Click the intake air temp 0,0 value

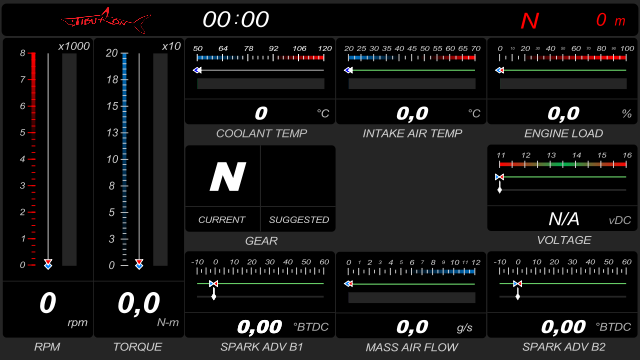[411, 113]
